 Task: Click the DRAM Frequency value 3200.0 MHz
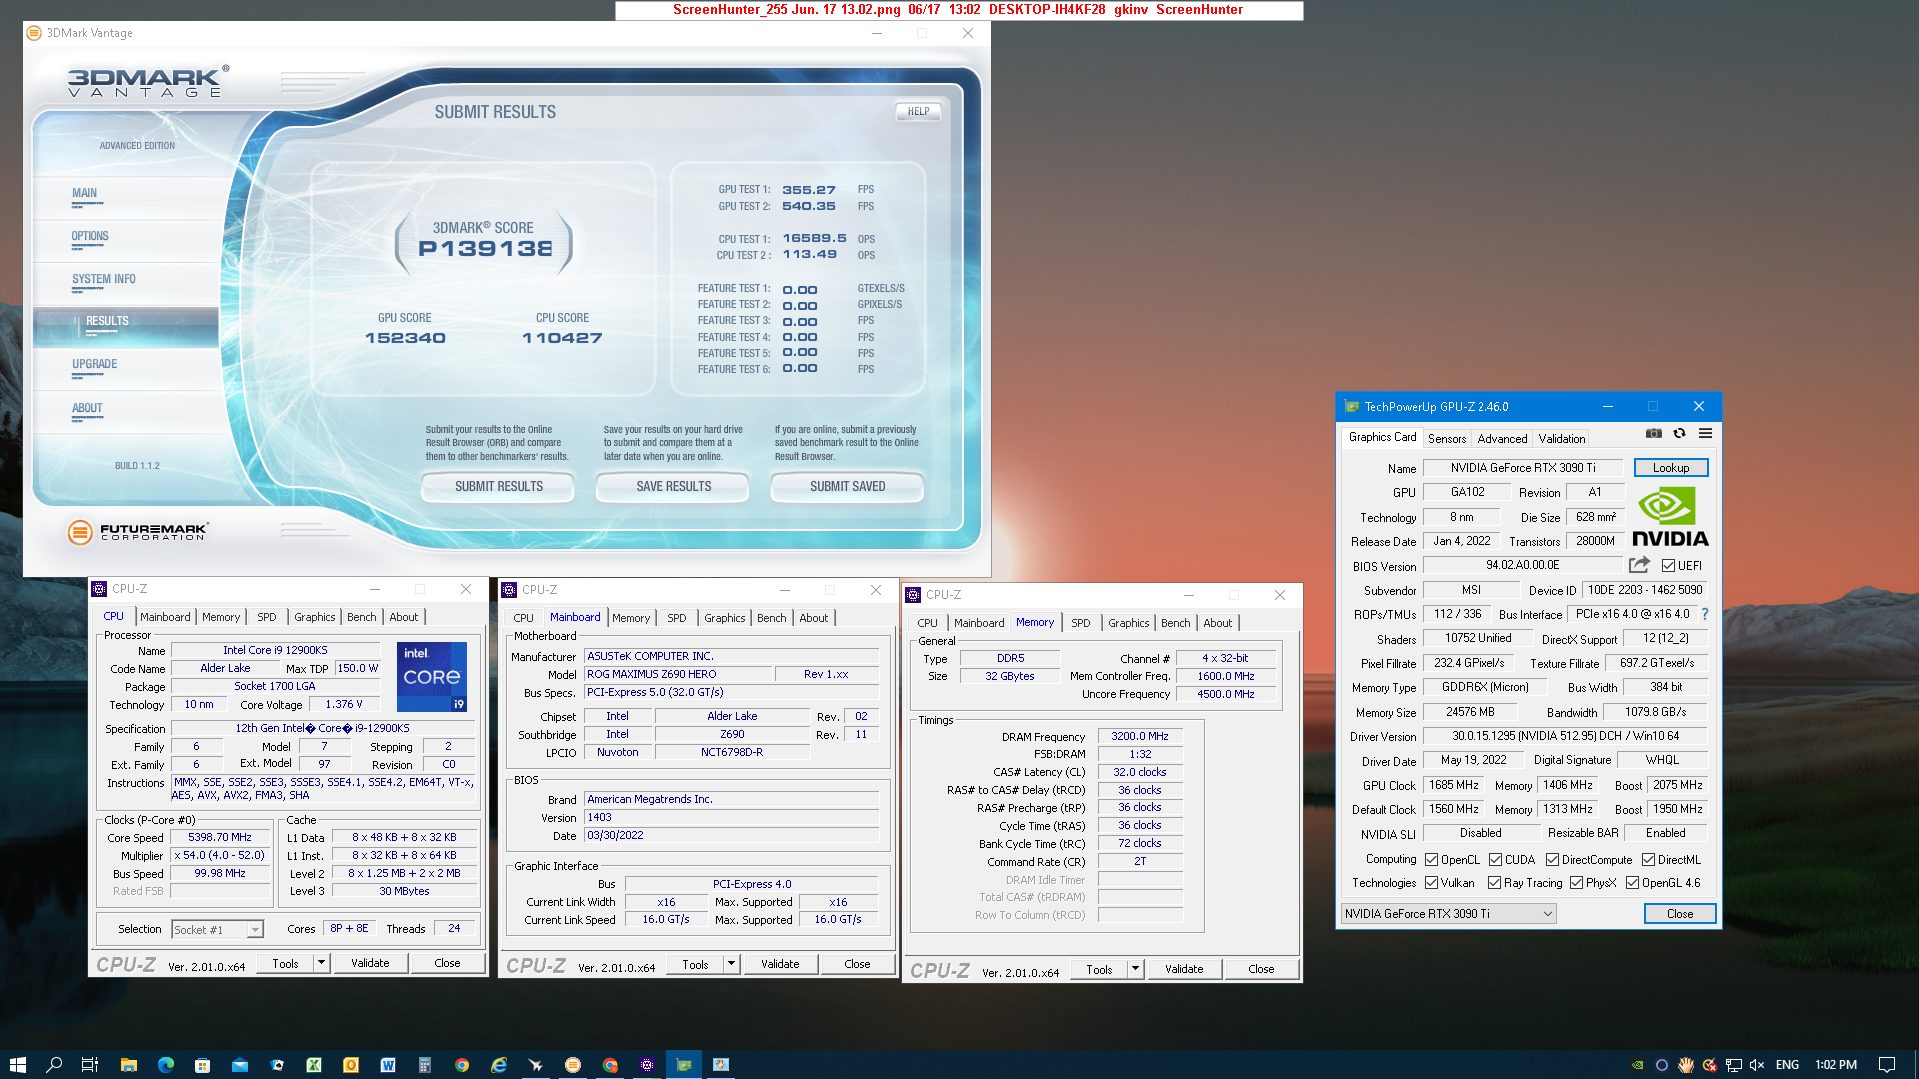(1139, 736)
